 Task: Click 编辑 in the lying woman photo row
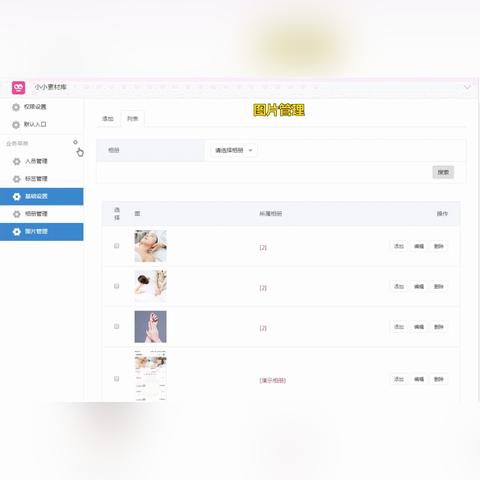coord(419,287)
